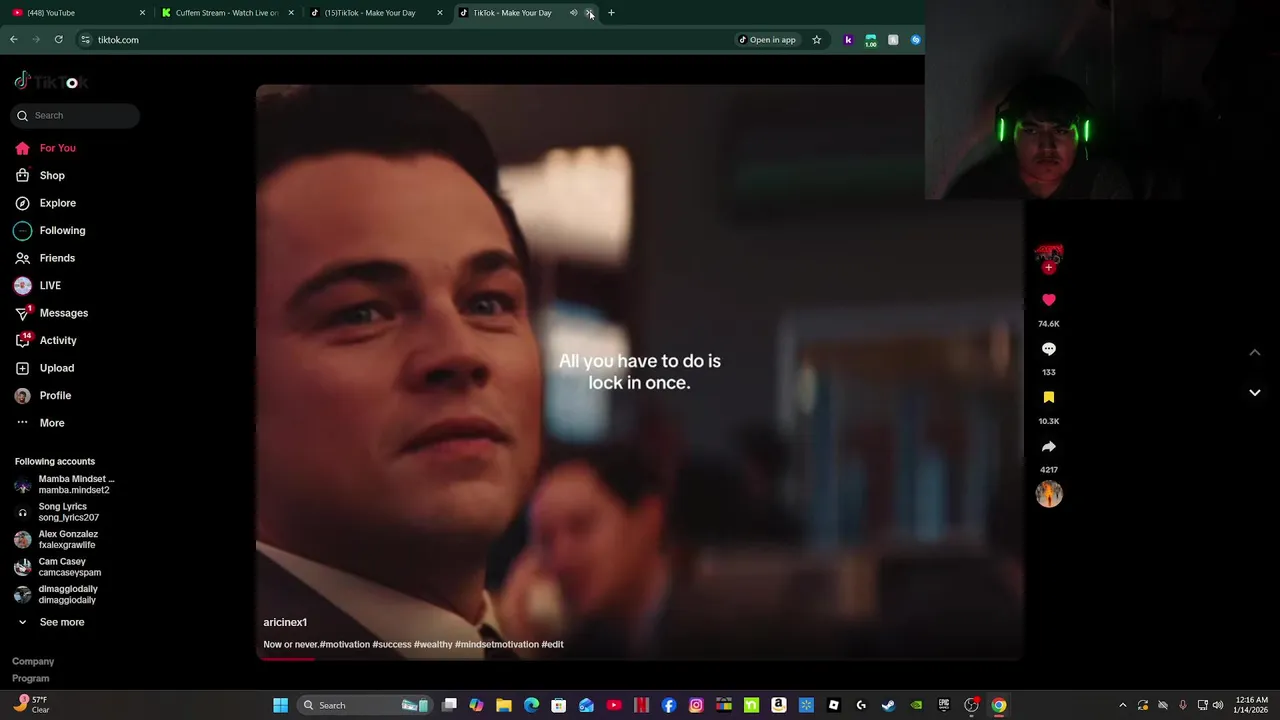Viewport: 1280px width, 720px height.
Task: Open the Company footer link
Action: click(x=33, y=662)
